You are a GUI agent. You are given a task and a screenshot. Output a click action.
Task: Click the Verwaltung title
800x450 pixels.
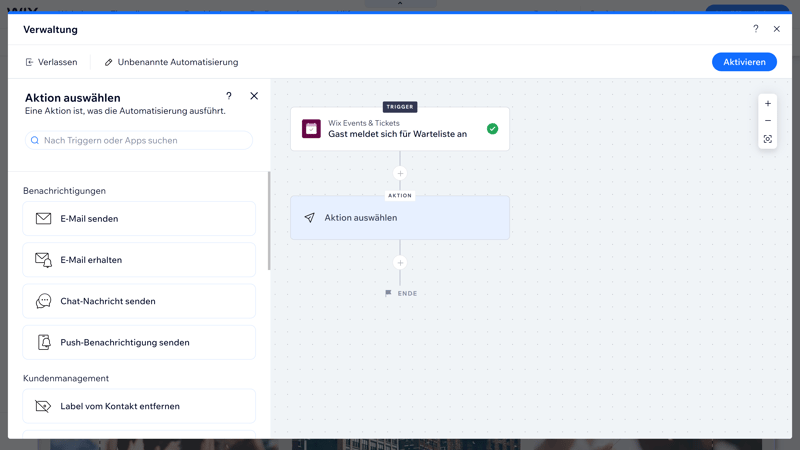click(x=51, y=30)
